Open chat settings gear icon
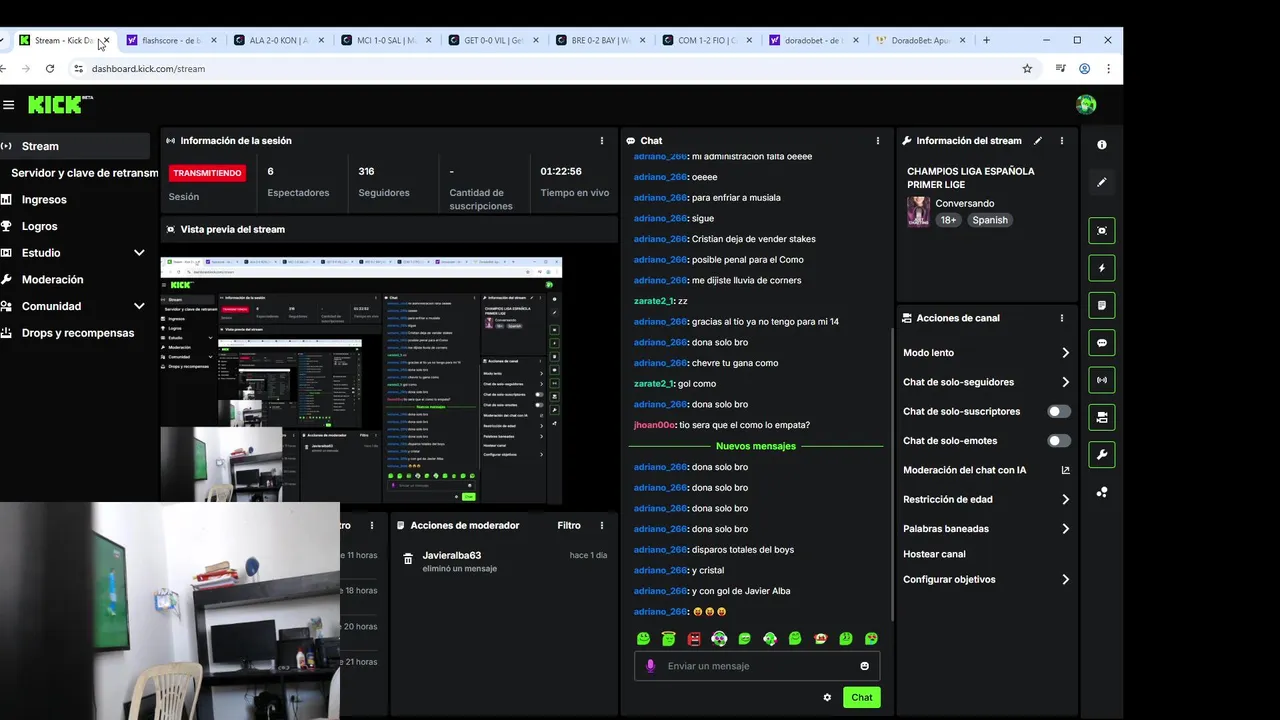Screen dimensions: 1280x720 tap(827, 698)
